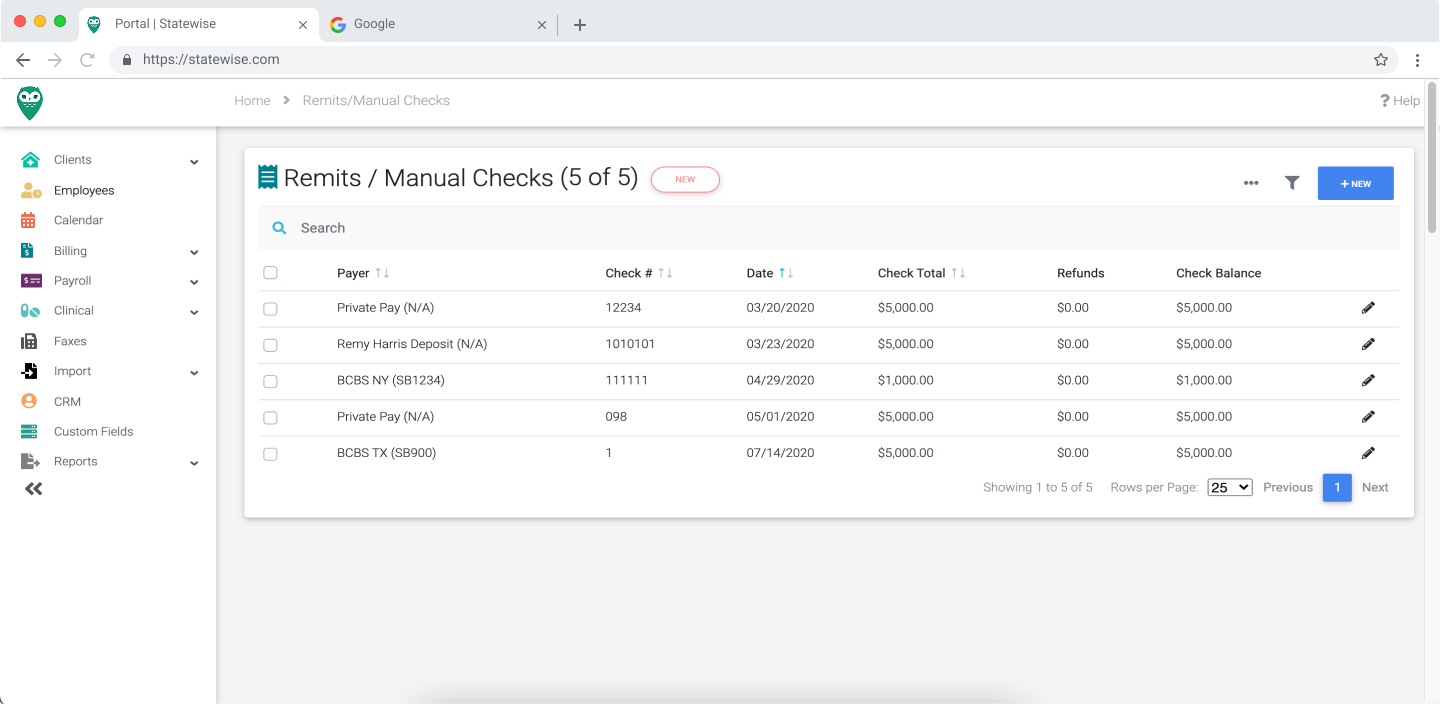Select the Portal | Statewise tab
This screenshot has height=704, width=1440.
pyautogui.click(x=198, y=24)
